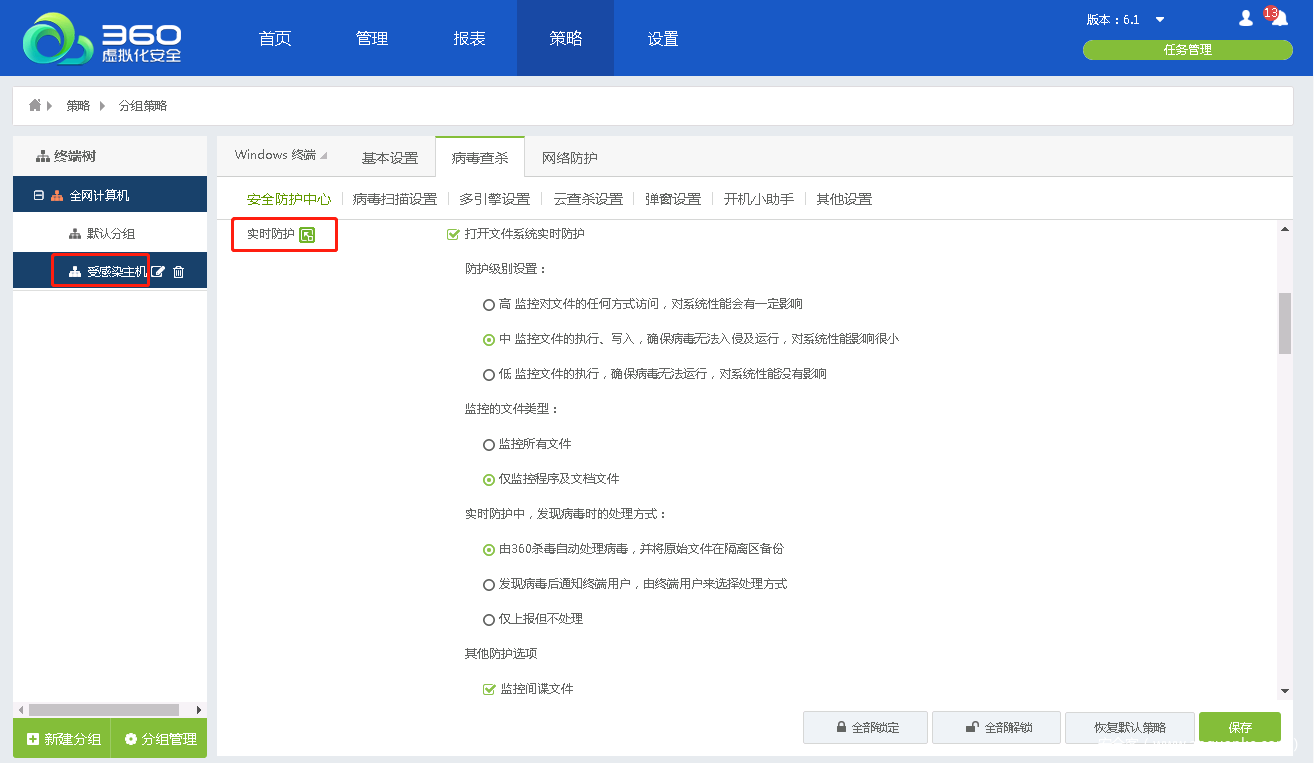The image size is (1314, 763).
Task: Toggle the 监控间谍文件 checkbox
Action: [489, 689]
